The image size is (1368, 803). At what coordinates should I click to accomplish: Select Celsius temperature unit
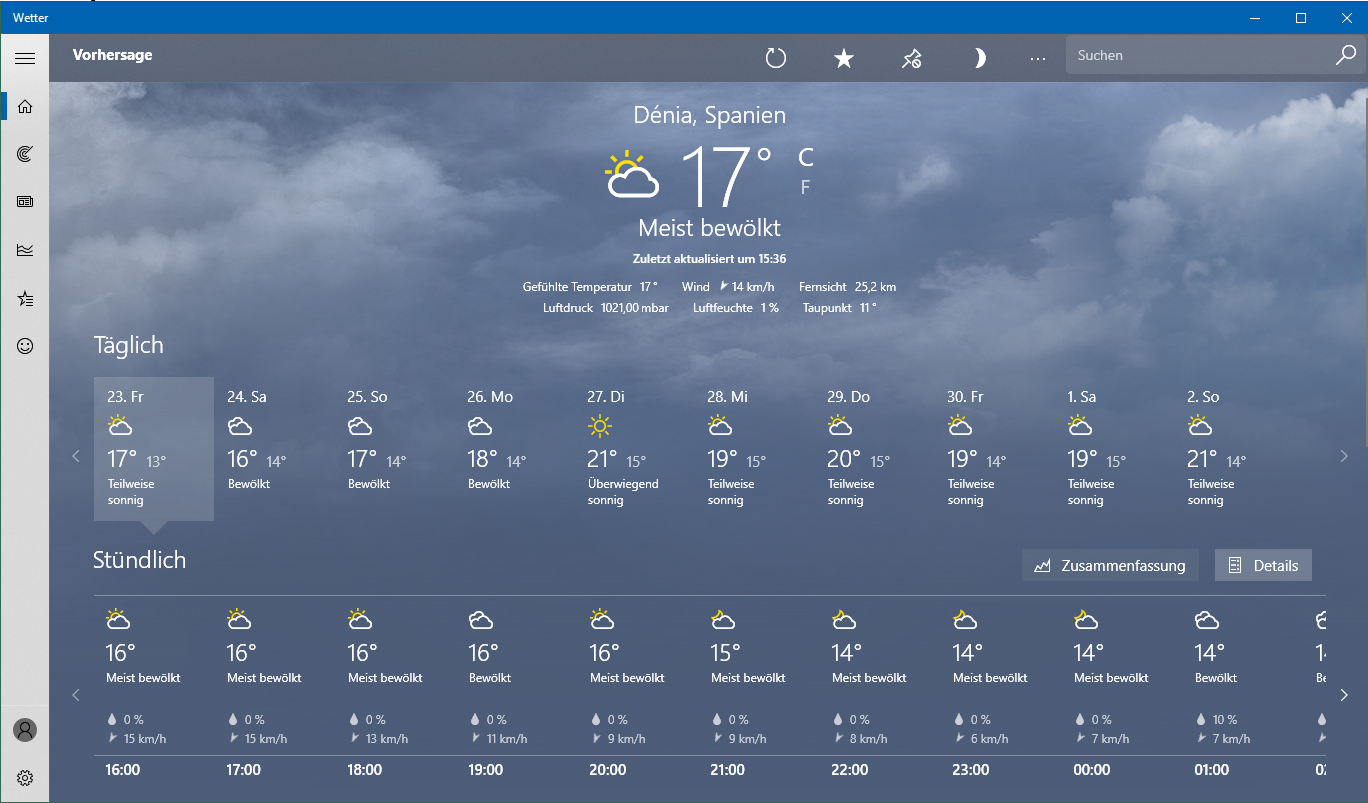[x=805, y=157]
